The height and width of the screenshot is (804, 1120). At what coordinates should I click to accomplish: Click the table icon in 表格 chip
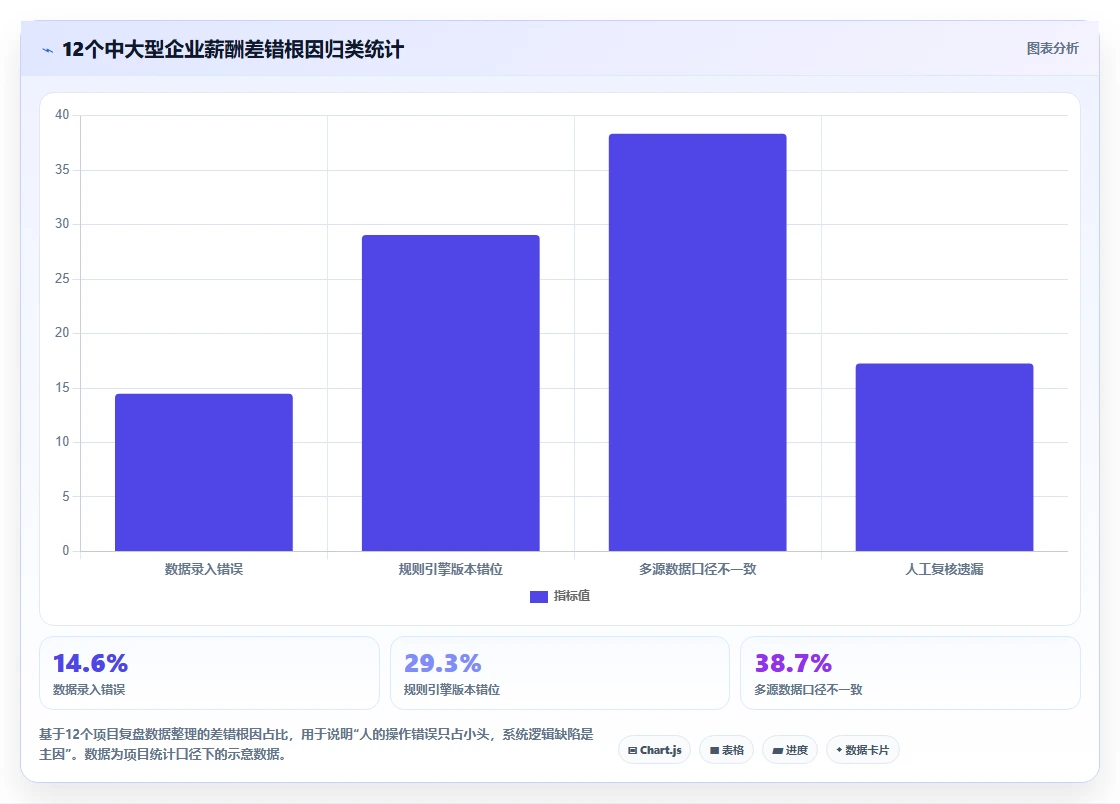click(714, 750)
